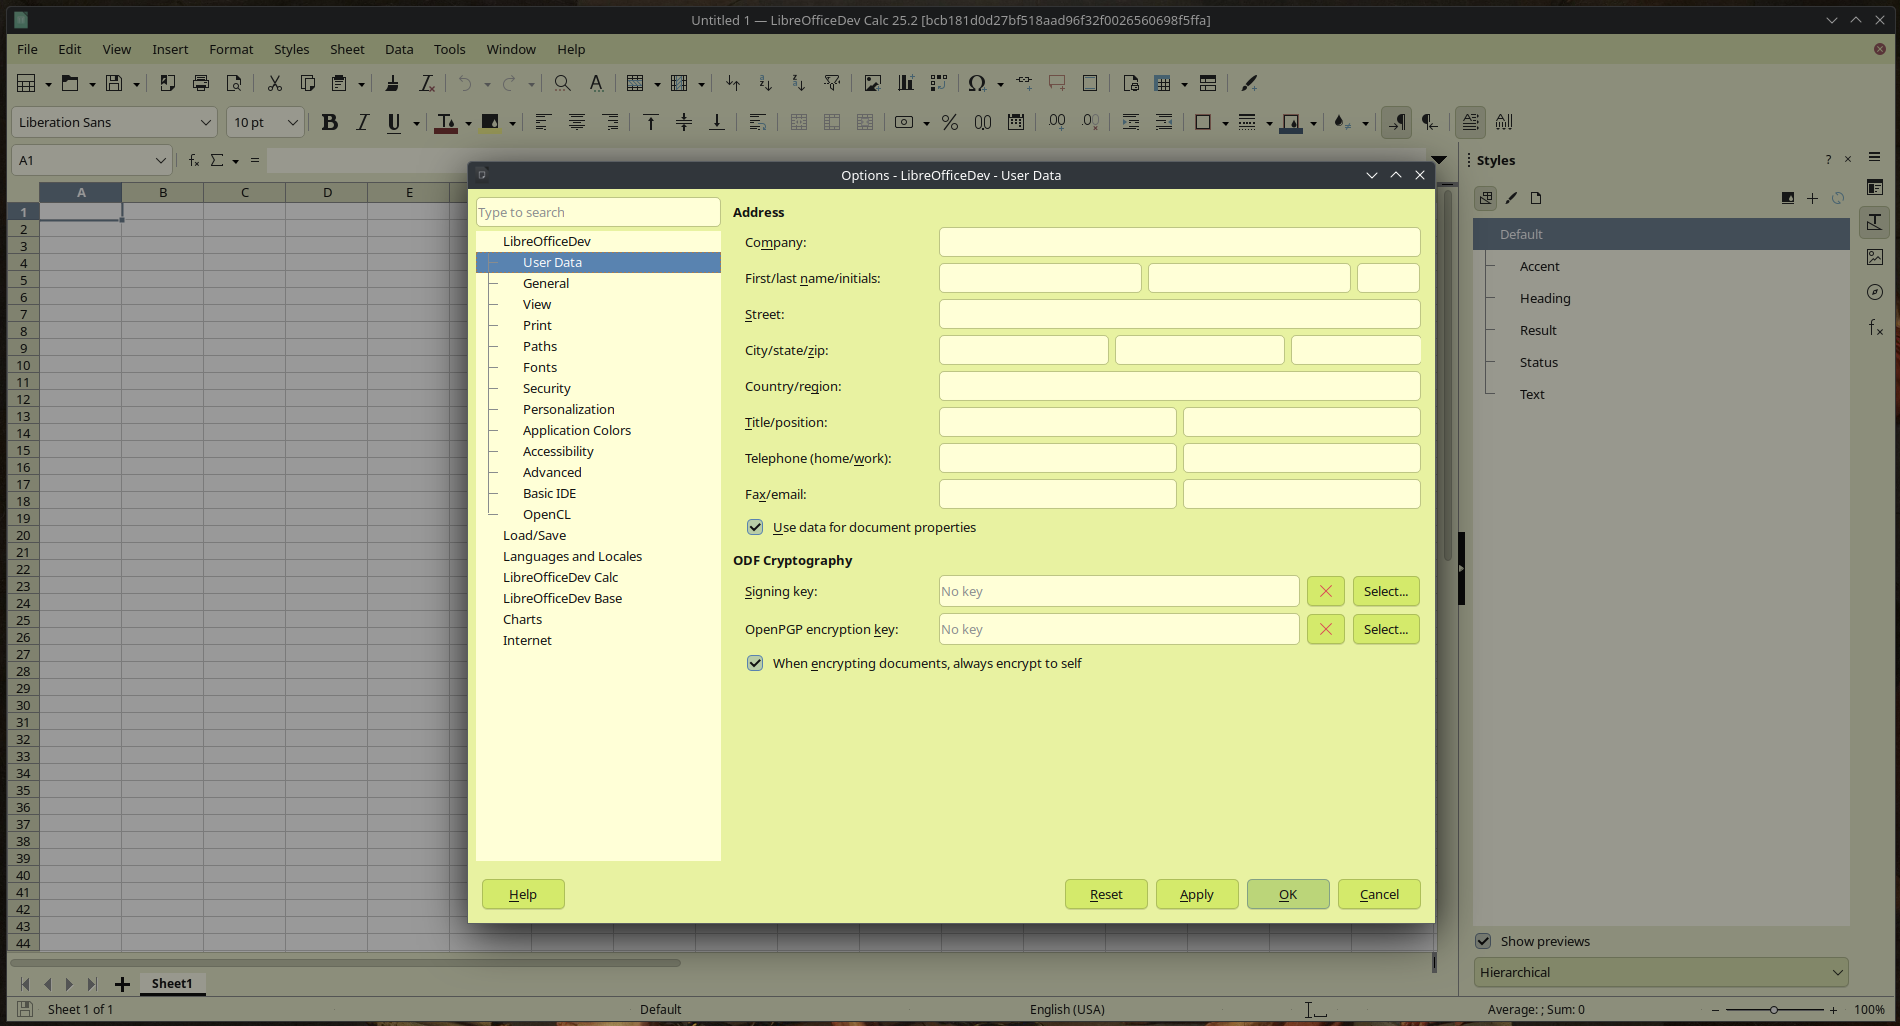This screenshot has width=1900, height=1026.
Task: Toggle Freeze Rows and Columns icon
Action: [x=1162, y=83]
